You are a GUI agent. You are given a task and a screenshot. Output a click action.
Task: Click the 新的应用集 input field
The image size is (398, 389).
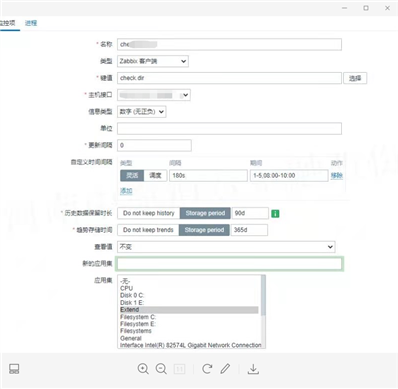coord(229,264)
